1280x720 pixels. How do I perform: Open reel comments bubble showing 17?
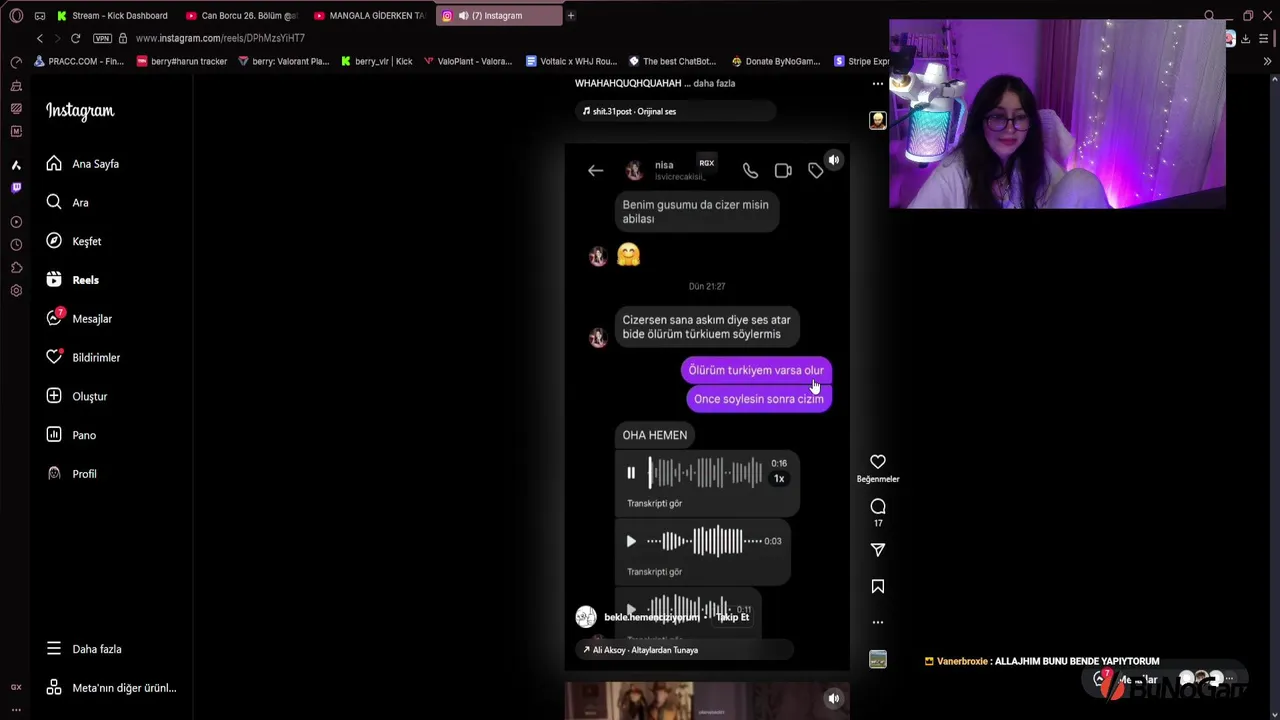tap(877, 506)
